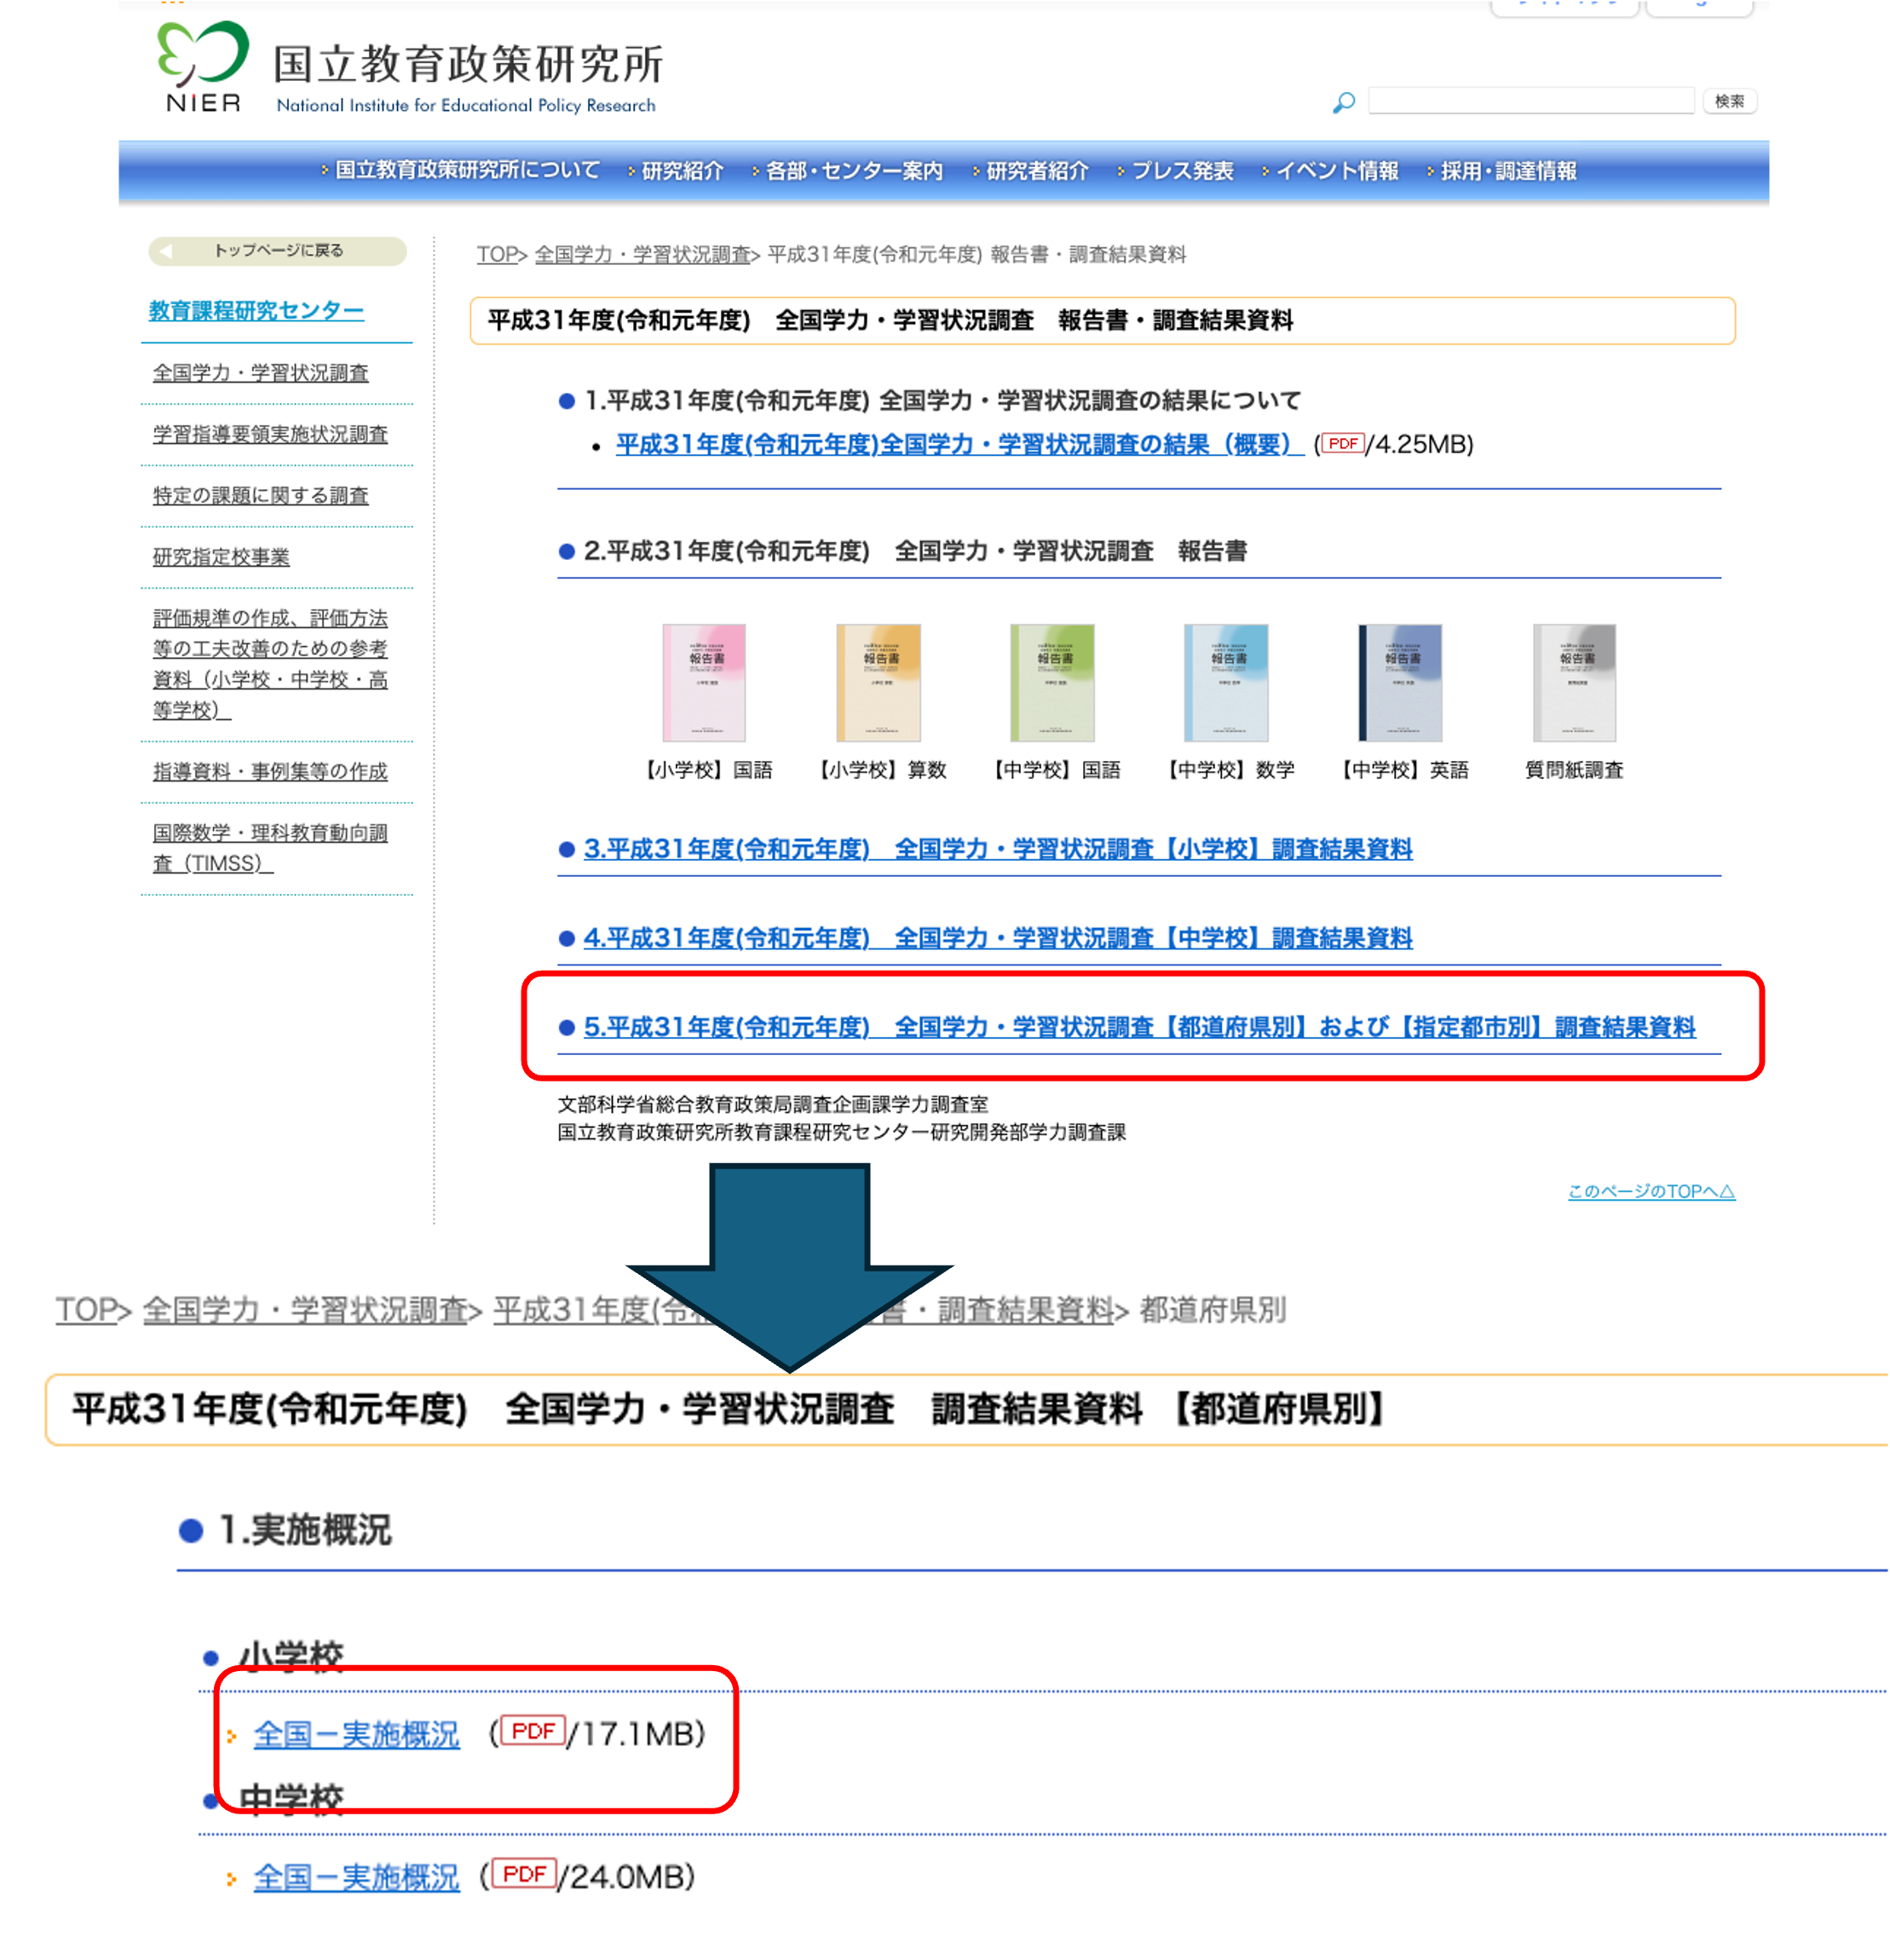Viewport: 1890px width, 1960px height.
Task: Open 【中学校】数学 report cover thumbnail
Action: 1227,683
